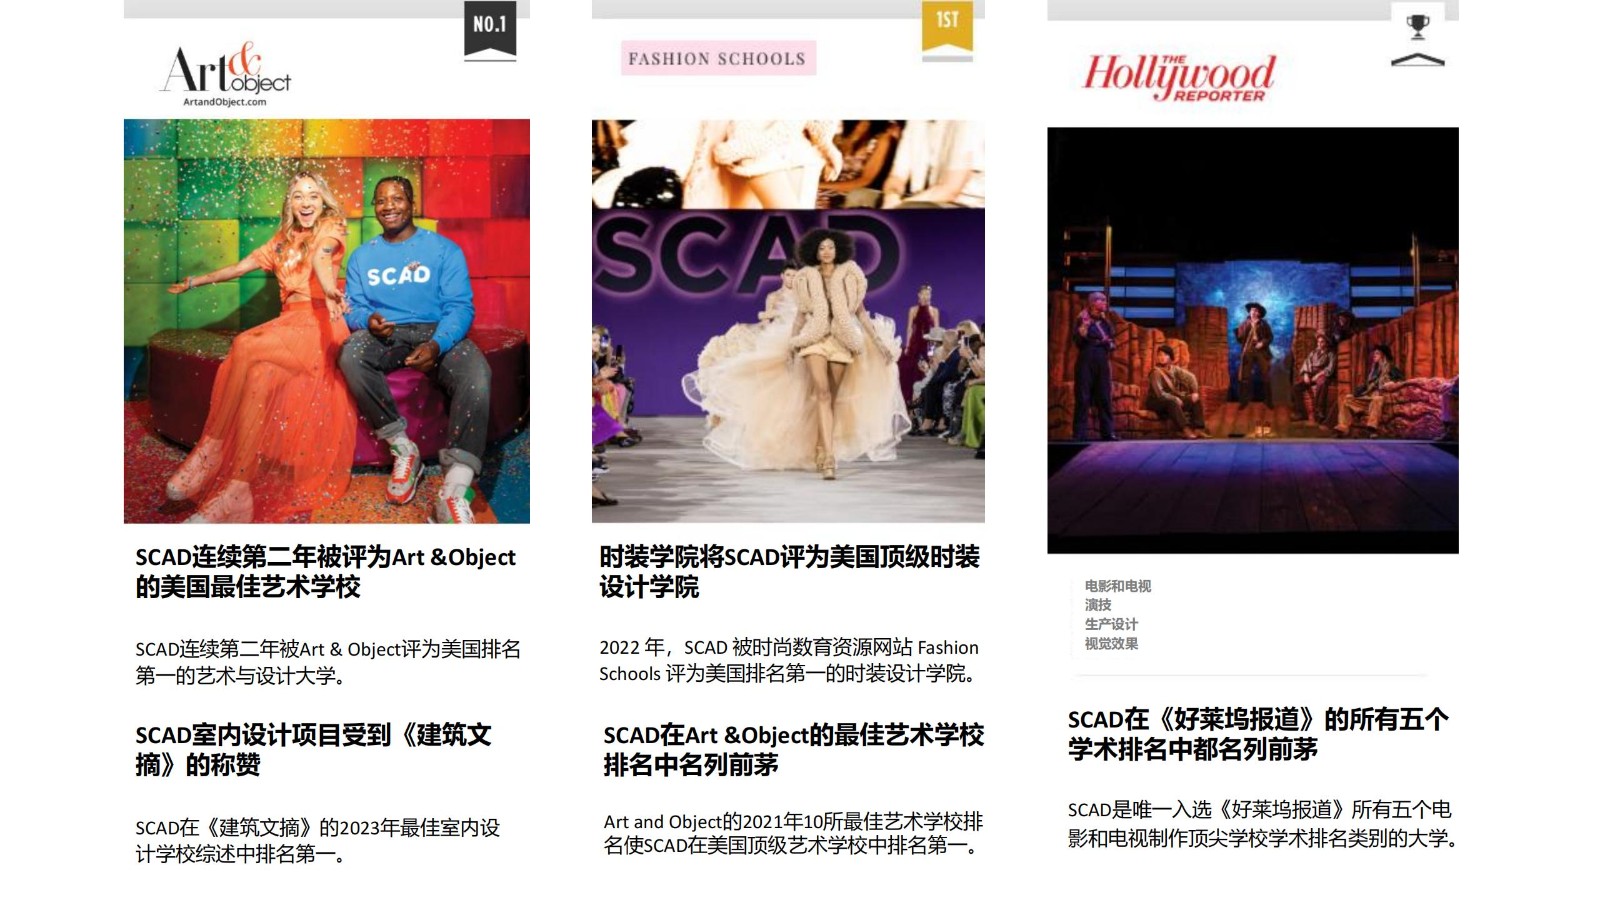This screenshot has width=1600, height=900.
Task: Open headline SCAD在《好莱坞报道》的所有五个学术排名
Action: tap(1257, 734)
